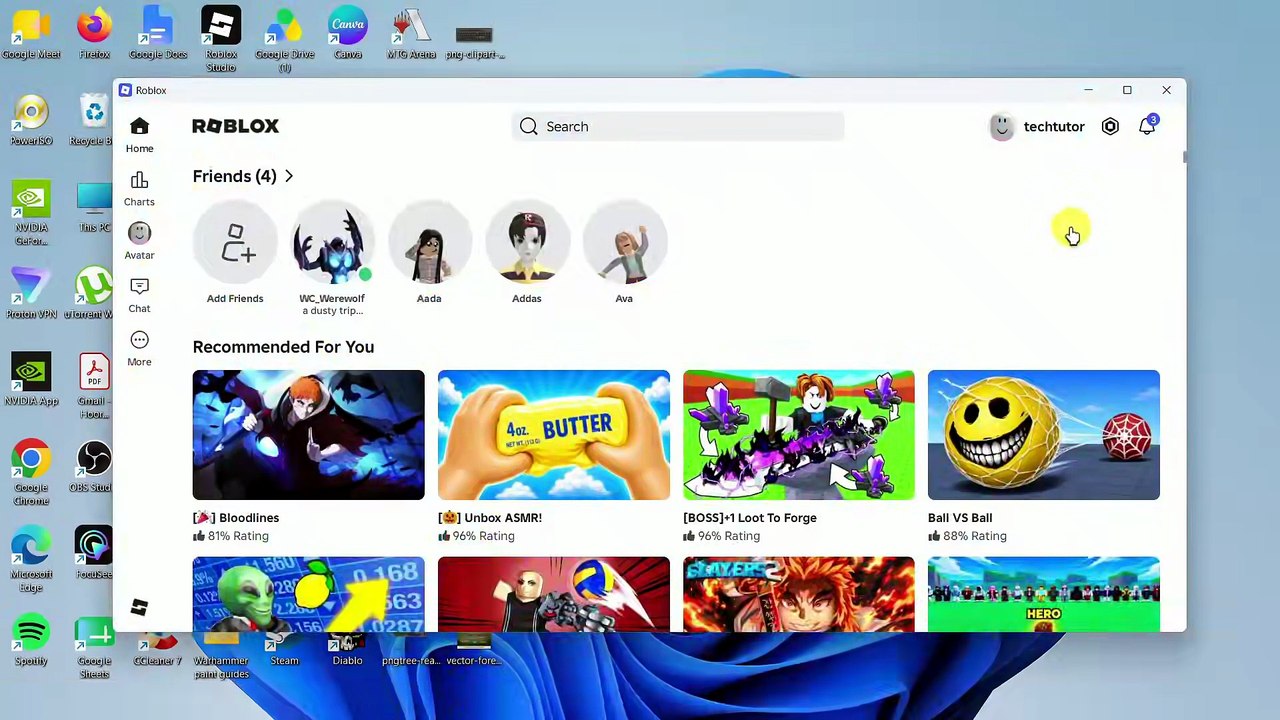Image resolution: width=1280 pixels, height=720 pixels.
Task: Open Proton VPN desktop shortcut
Action: [x=31, y=294]
